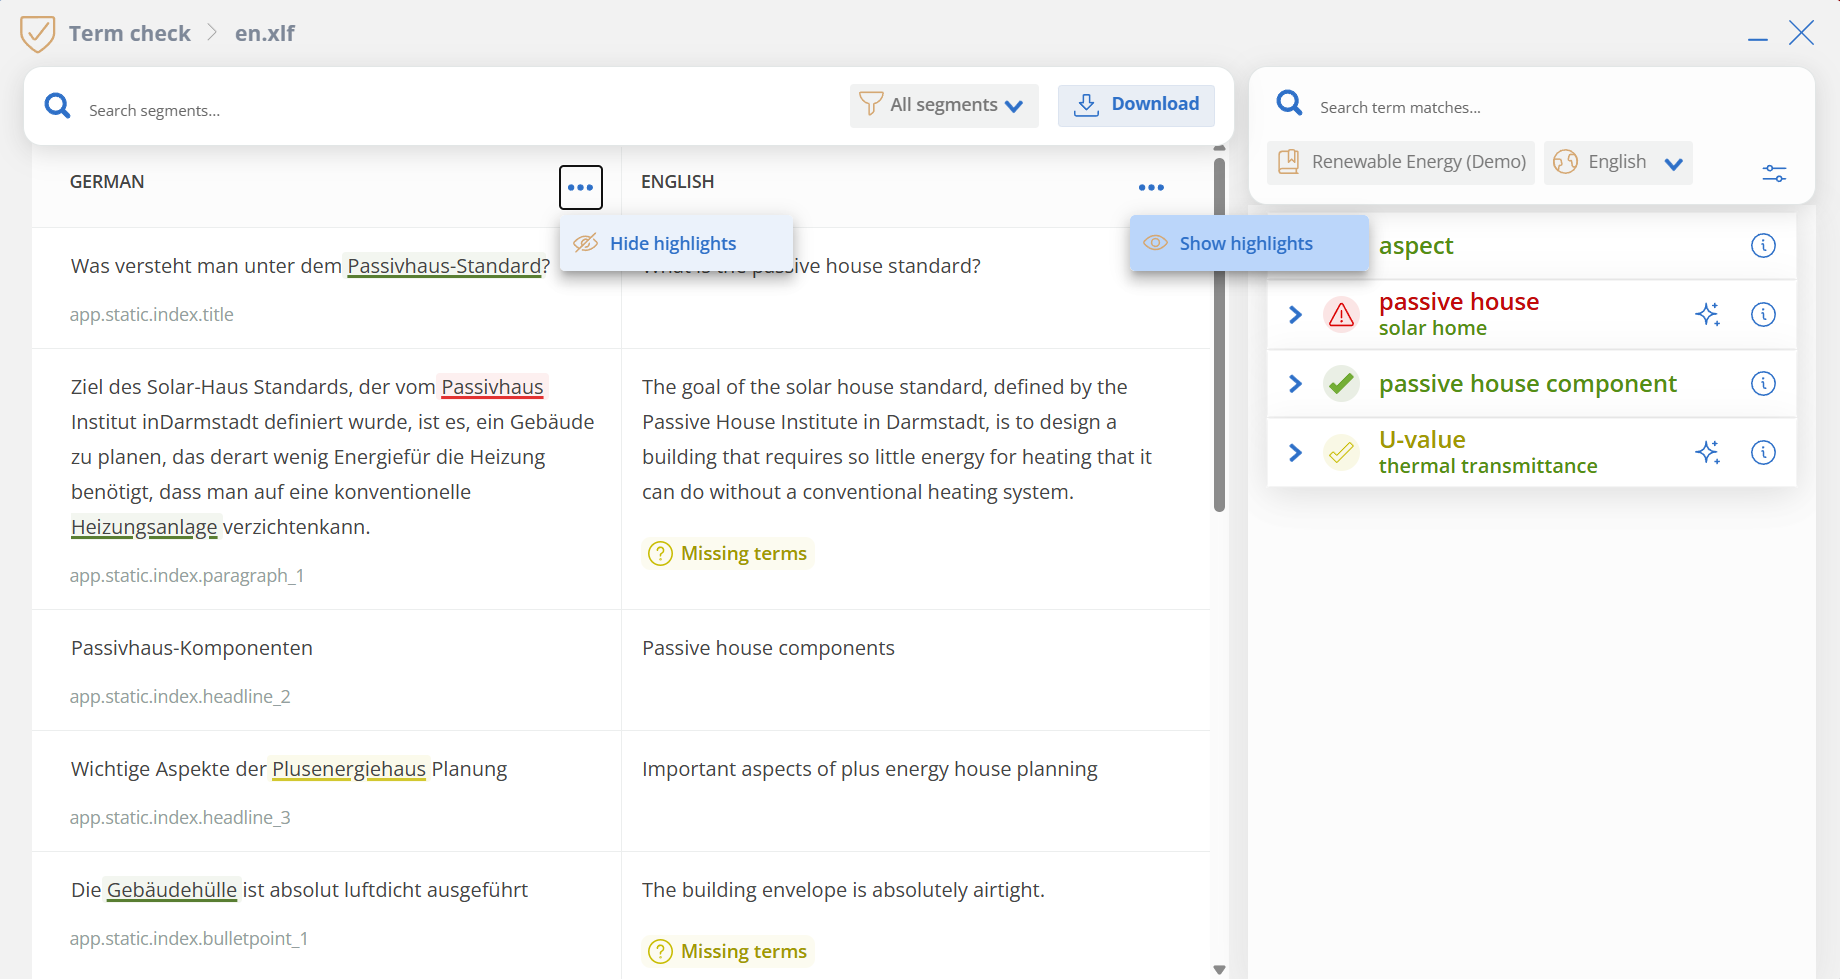Click the GERMAN column header
This screenshot has height=979, width=1840.
[107, 182]
